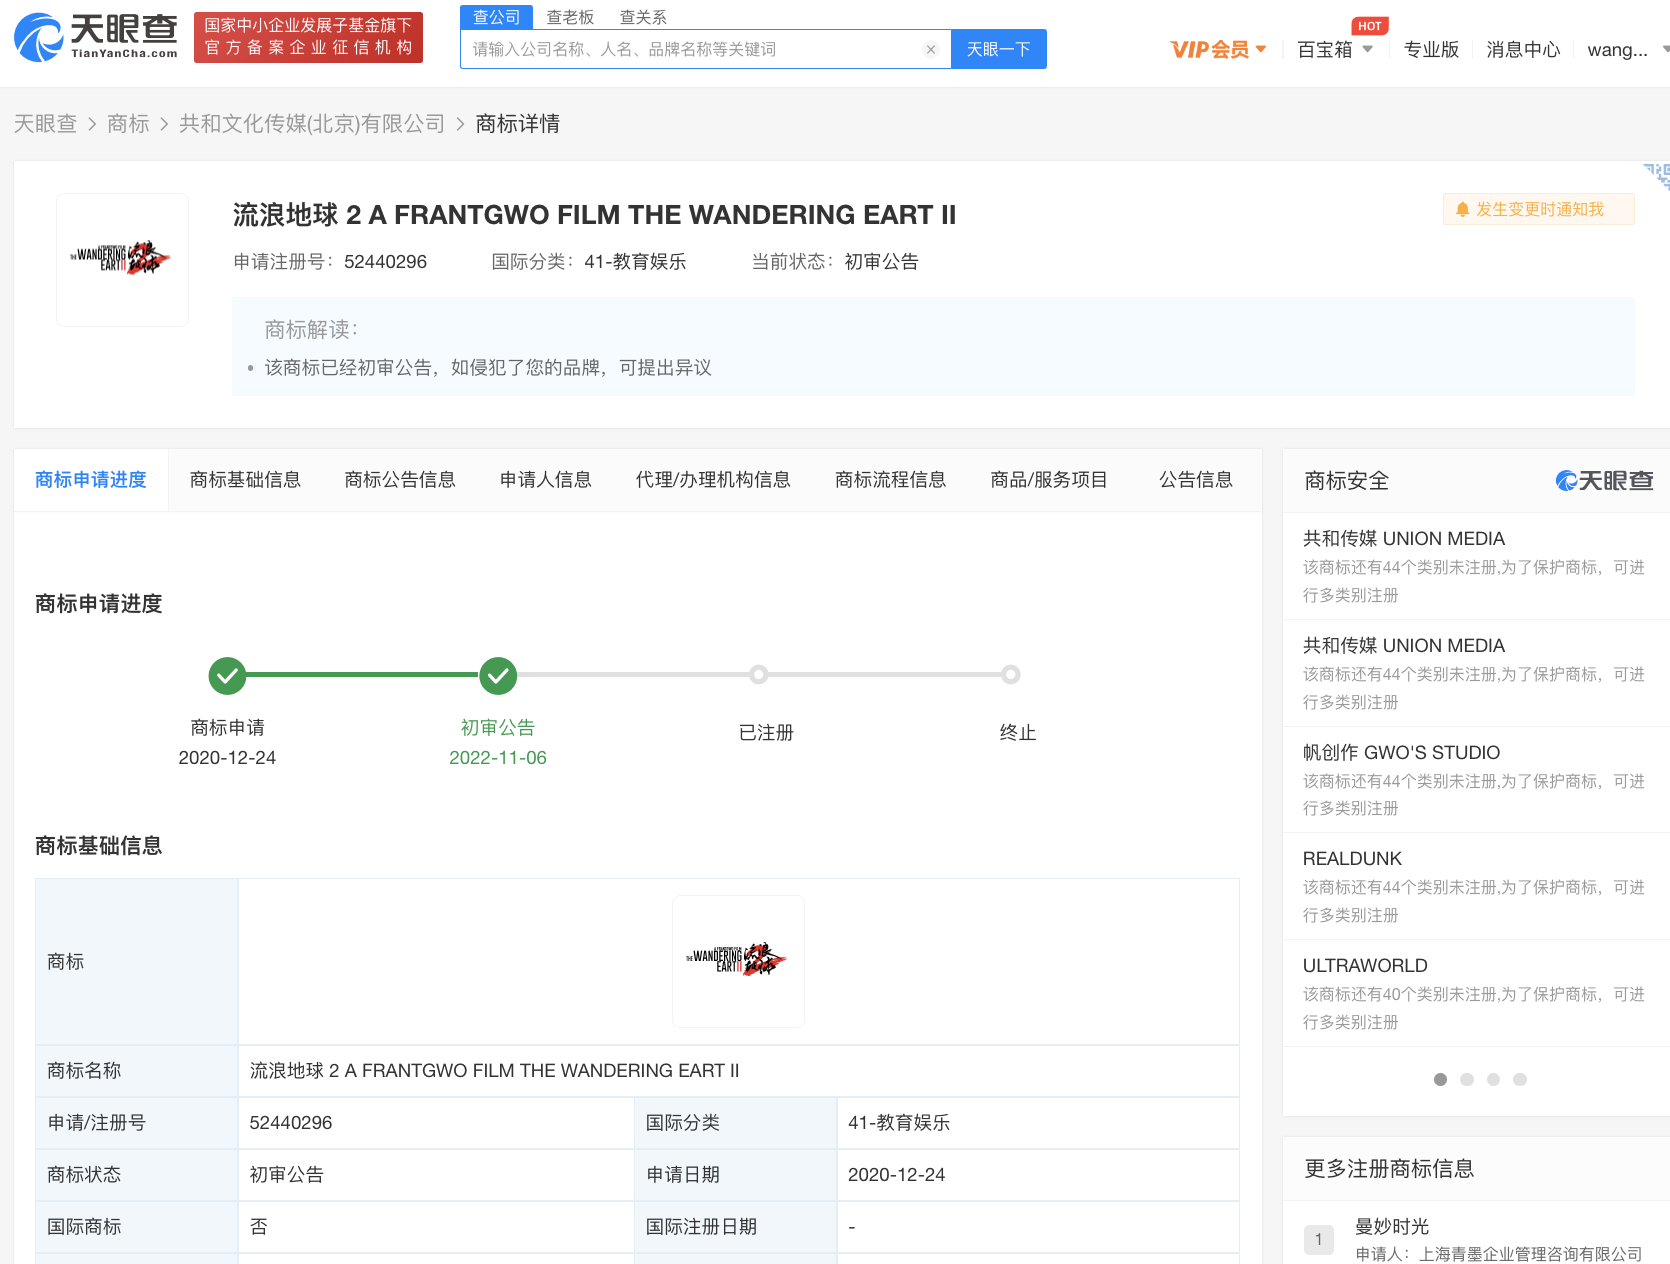Image resolution: width=1670 pixels, height=1264 pixels.
Task: Select the 公告信息 tab
Action: click(1196, 480)
